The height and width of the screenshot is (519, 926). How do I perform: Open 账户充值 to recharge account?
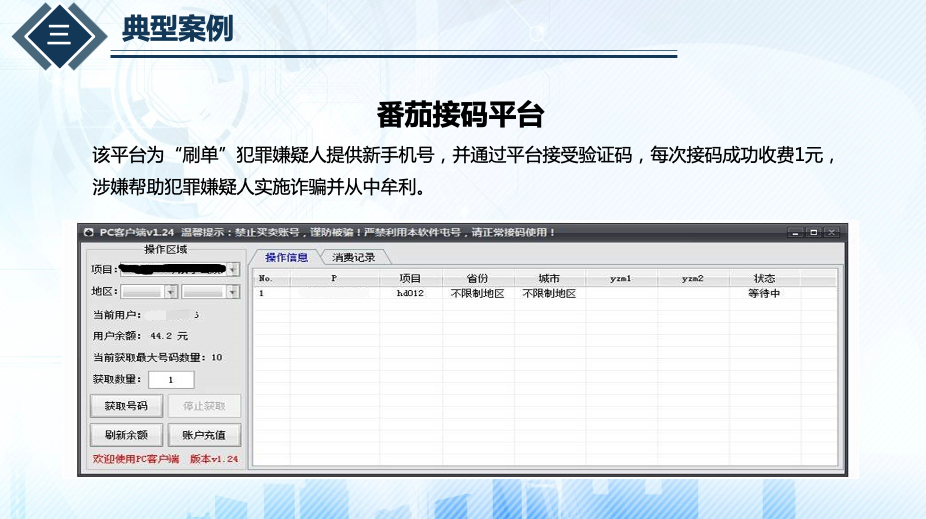(x=204, y=435)
